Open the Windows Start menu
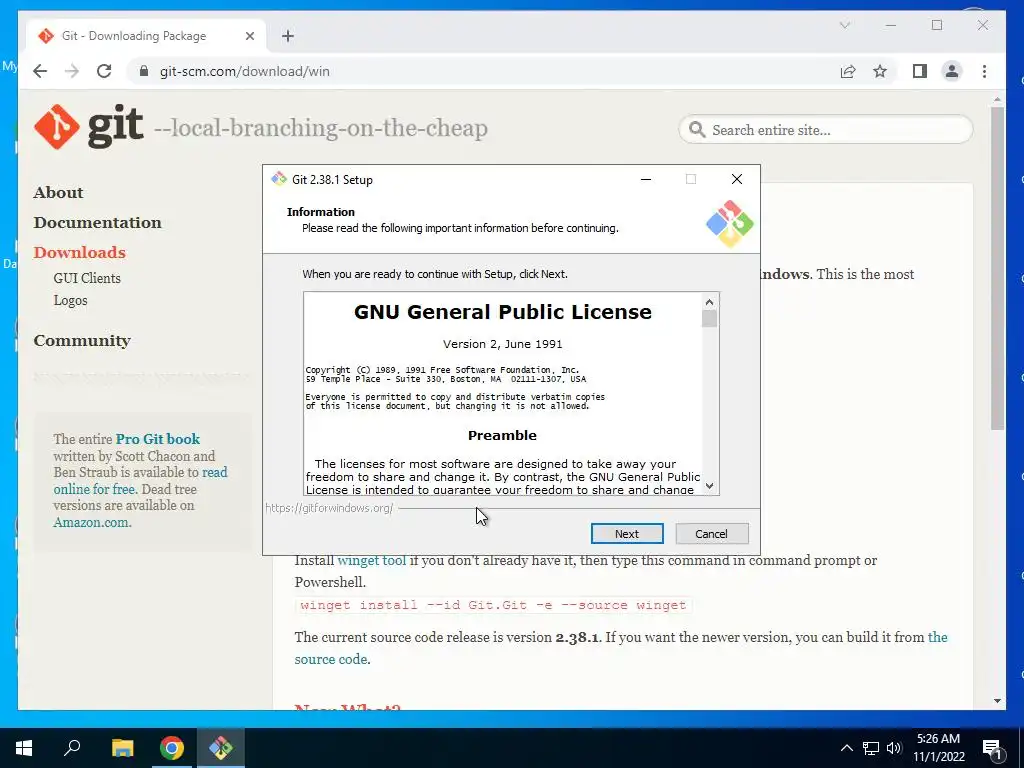1024x768 pixels. click(x=24, y=748)
